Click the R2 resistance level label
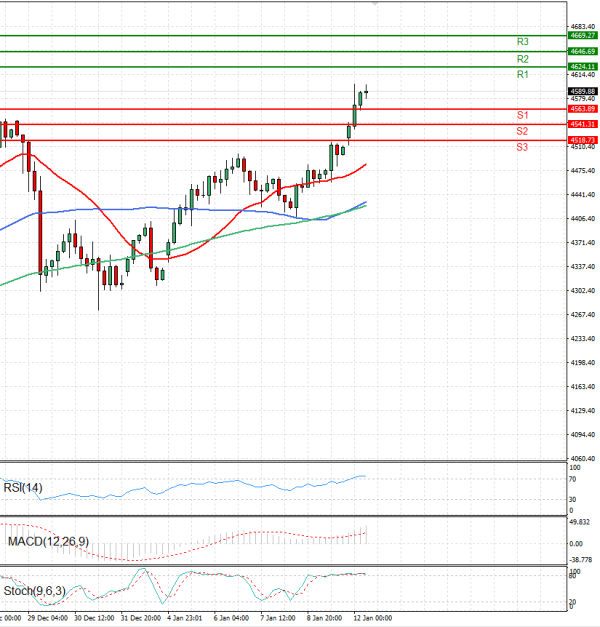Viewport: 600px width, 627px height. click(522, 59)
